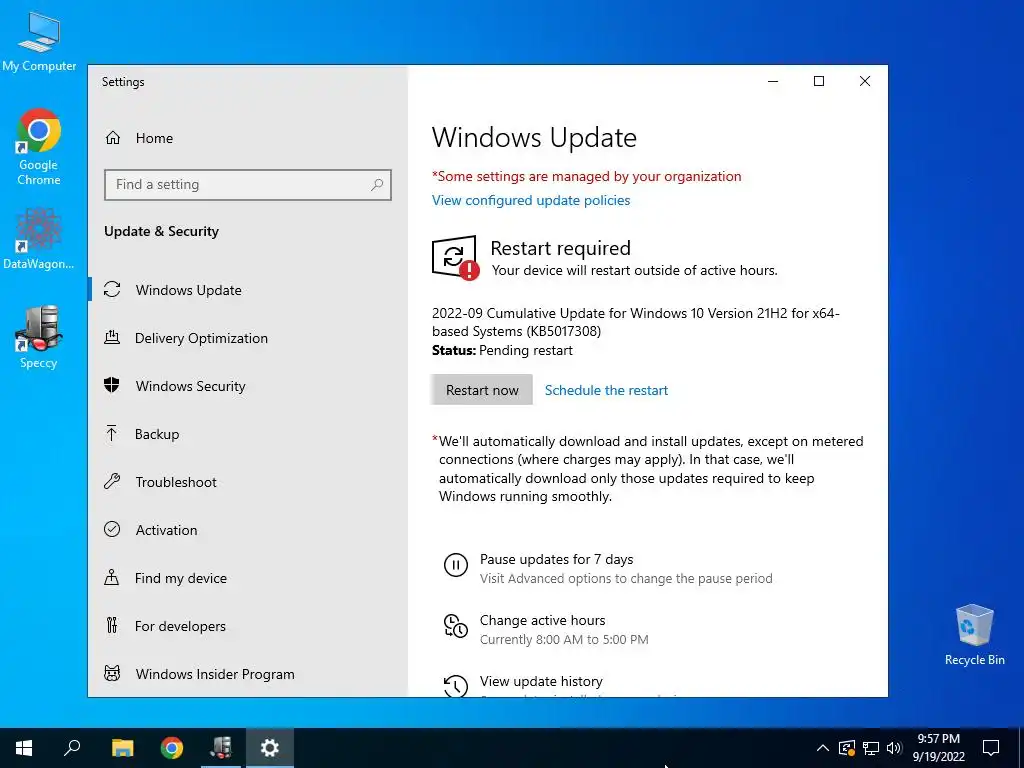This screenshot has height=768, width=1024.
Task: Select Pause updates for 7 days
Action: tap(556, 559)
